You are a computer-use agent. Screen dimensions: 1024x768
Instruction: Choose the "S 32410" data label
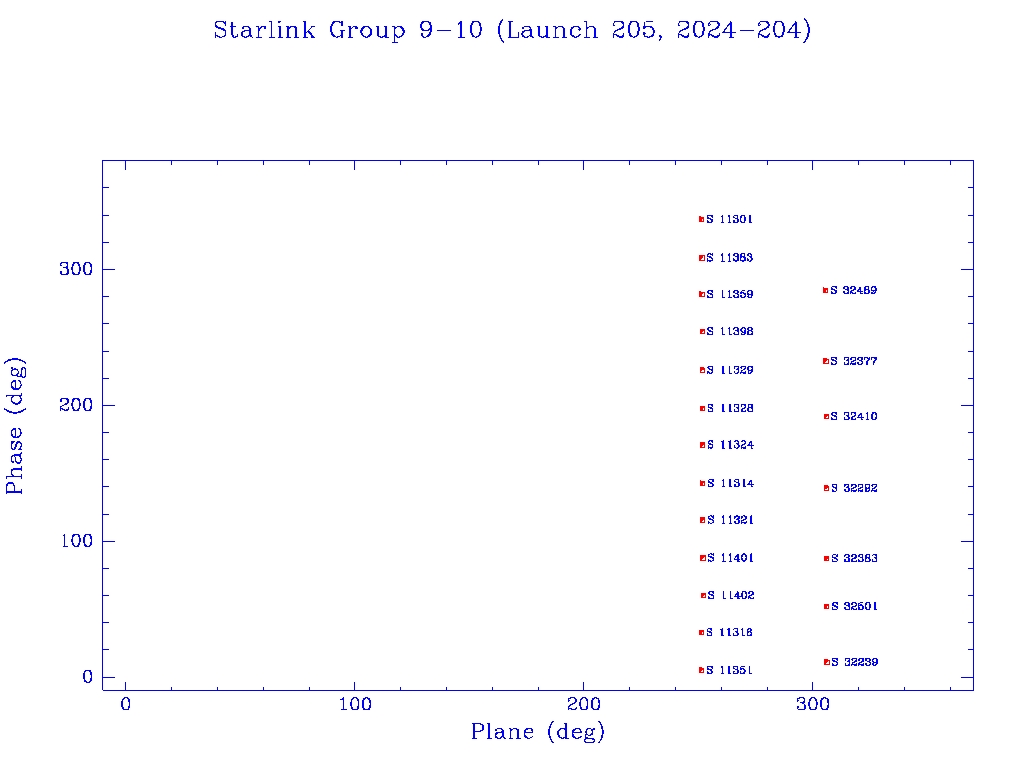[x=854, y=417]
